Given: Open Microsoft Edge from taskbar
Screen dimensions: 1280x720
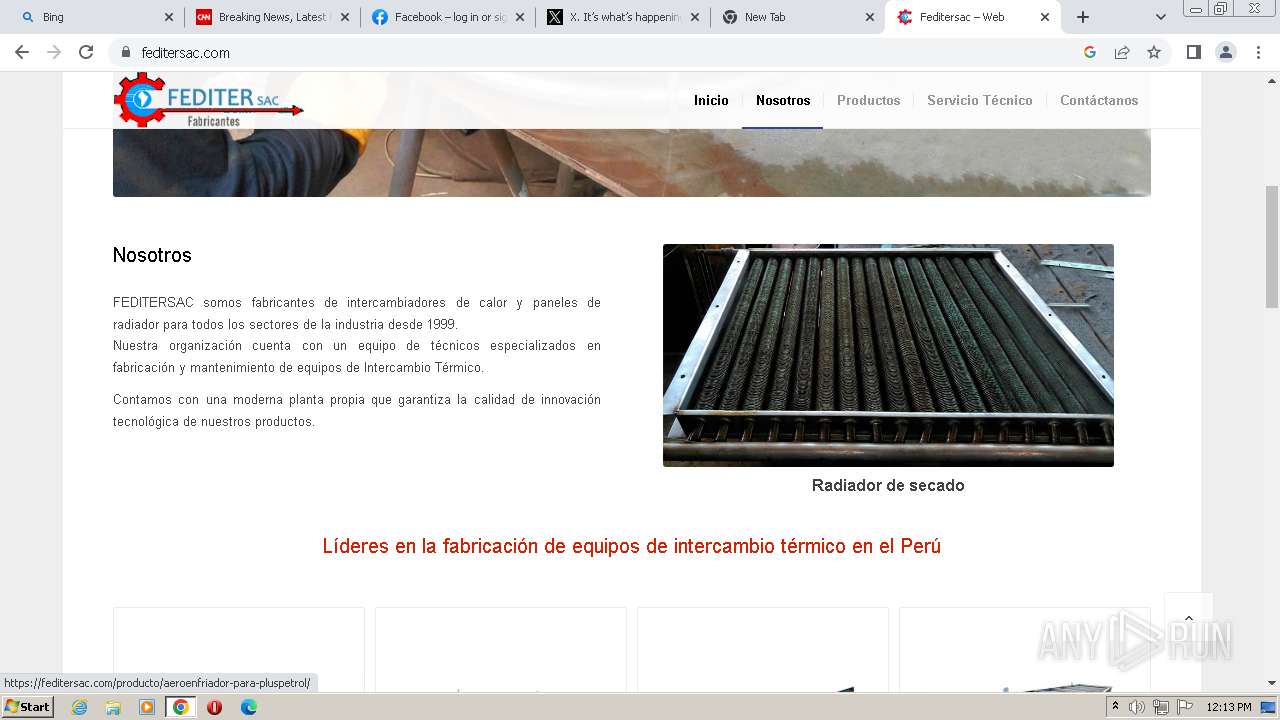Looking at the screenshot, I should click(x=249, y=707).
